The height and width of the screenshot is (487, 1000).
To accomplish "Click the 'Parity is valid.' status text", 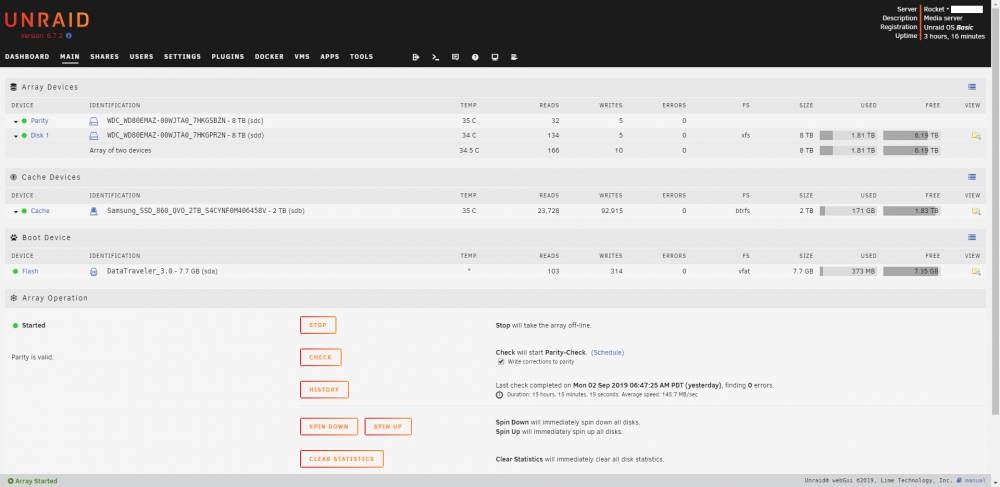I will tap(33, 358).
